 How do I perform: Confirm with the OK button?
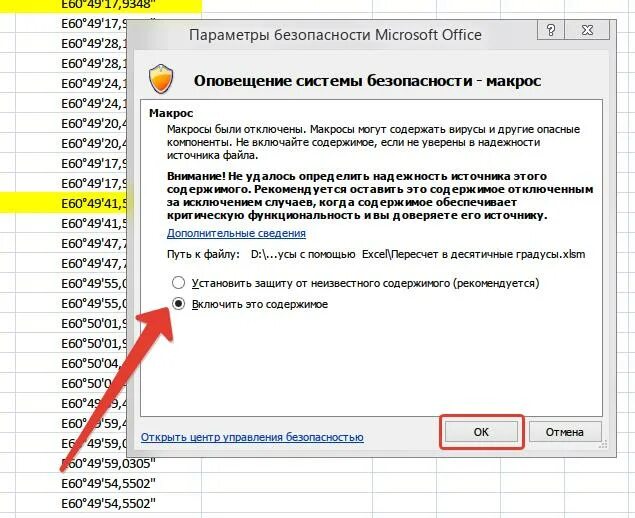481,432
